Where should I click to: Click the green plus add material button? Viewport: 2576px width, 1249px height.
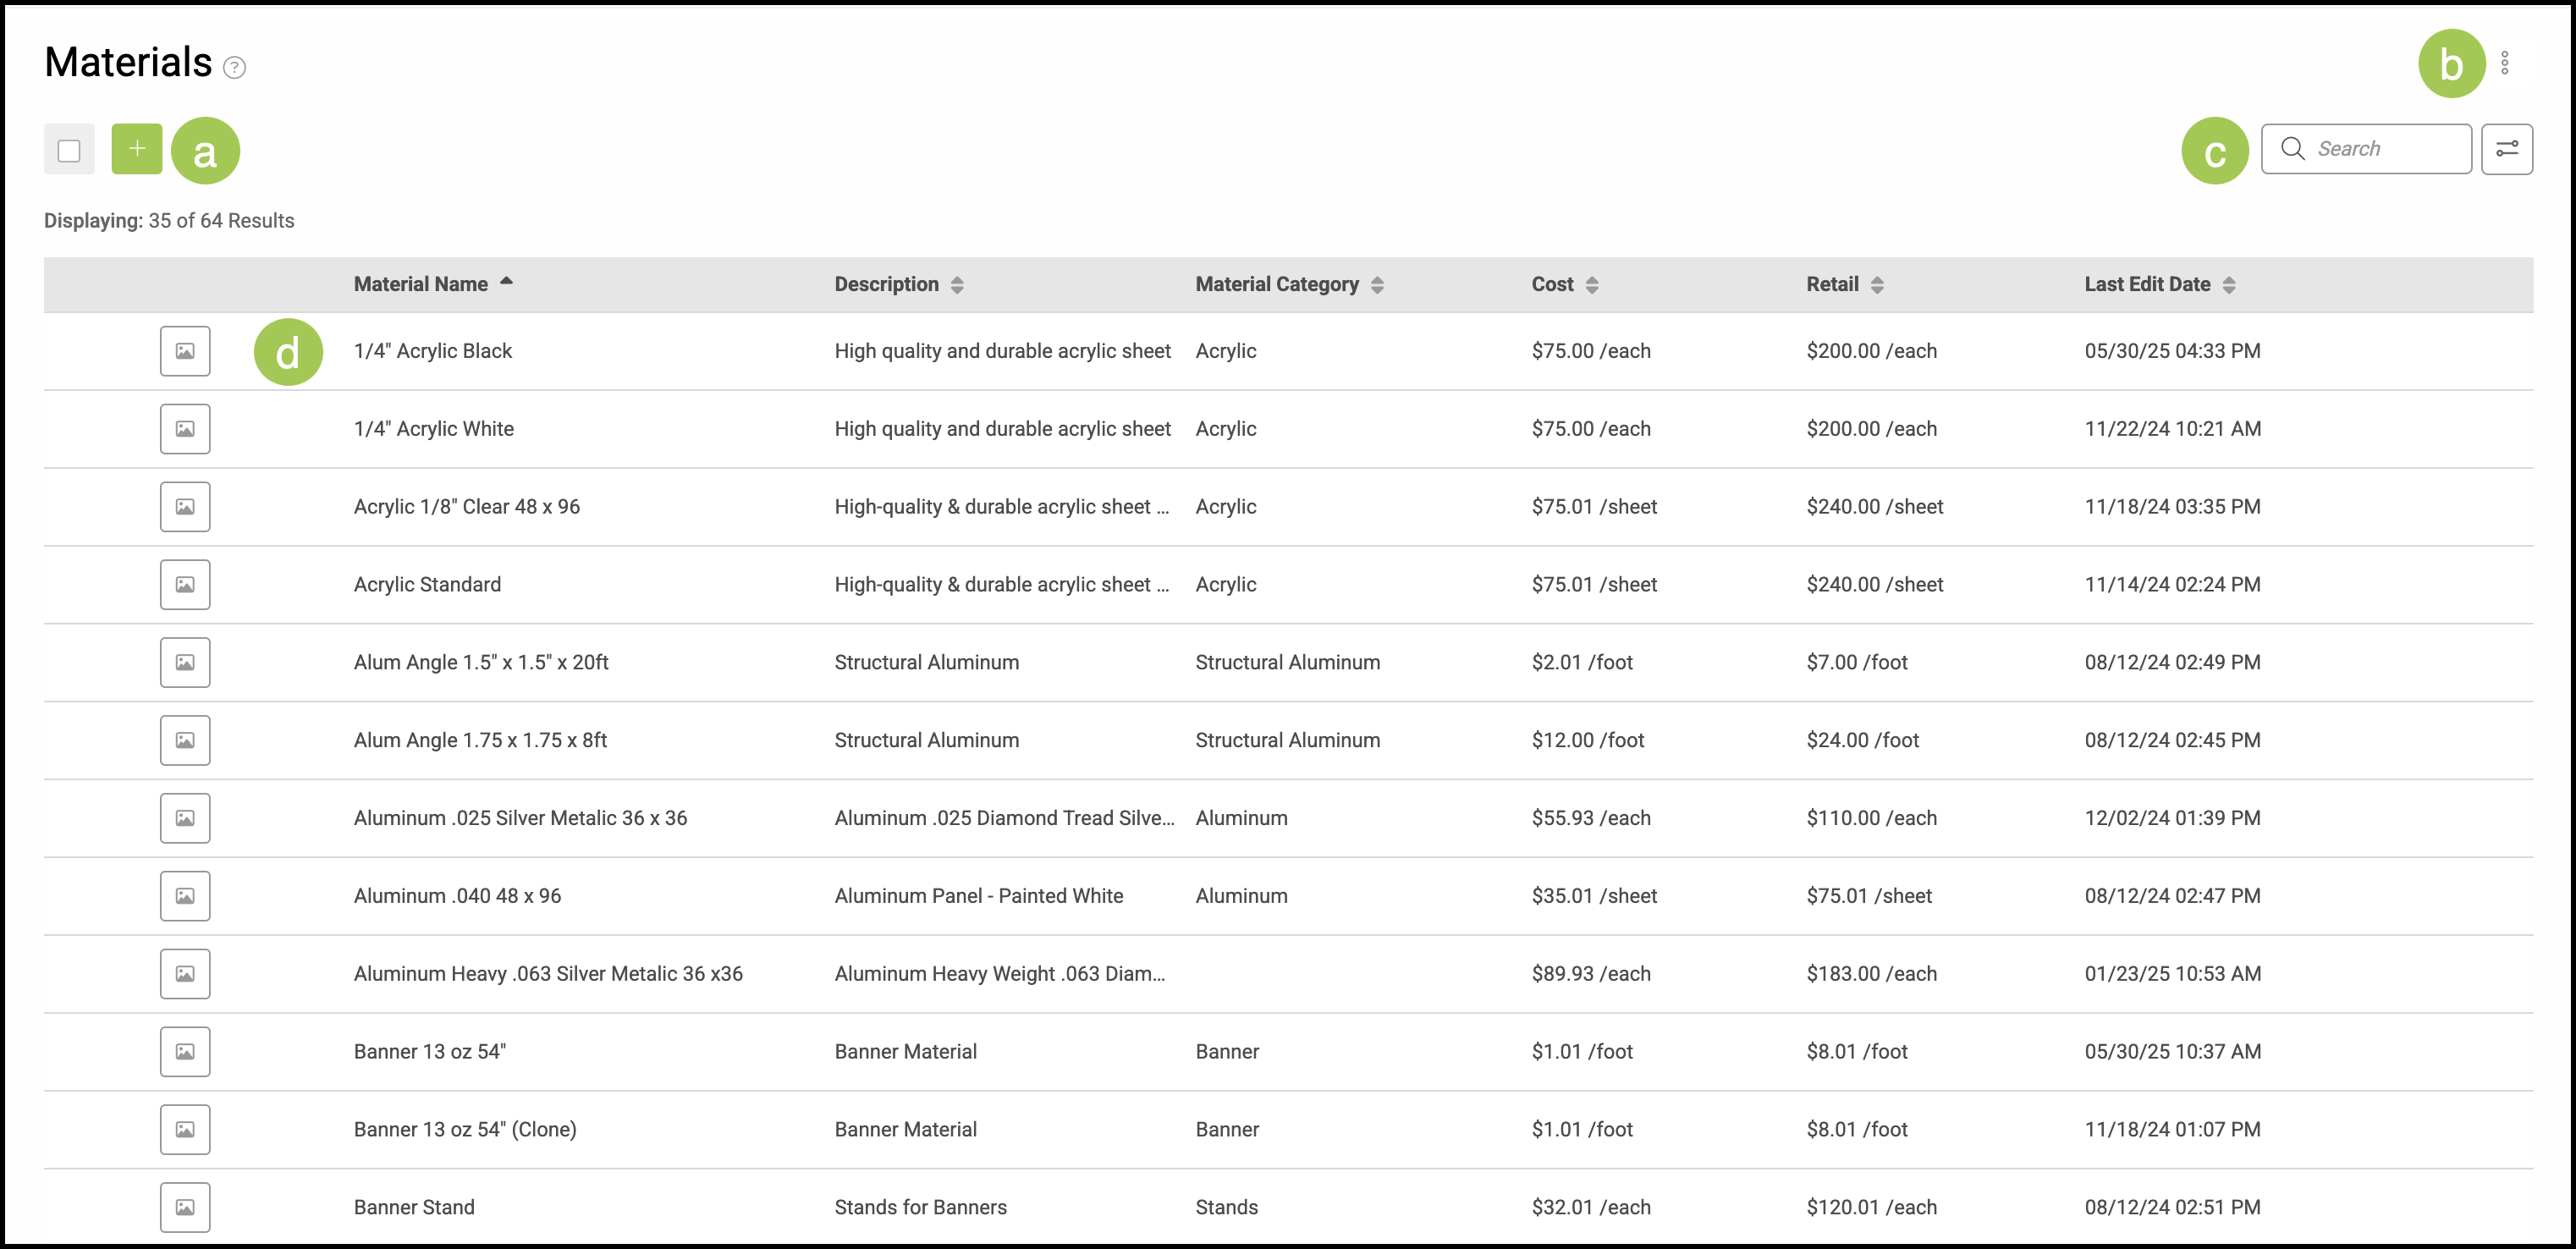(x=136, y=149)
